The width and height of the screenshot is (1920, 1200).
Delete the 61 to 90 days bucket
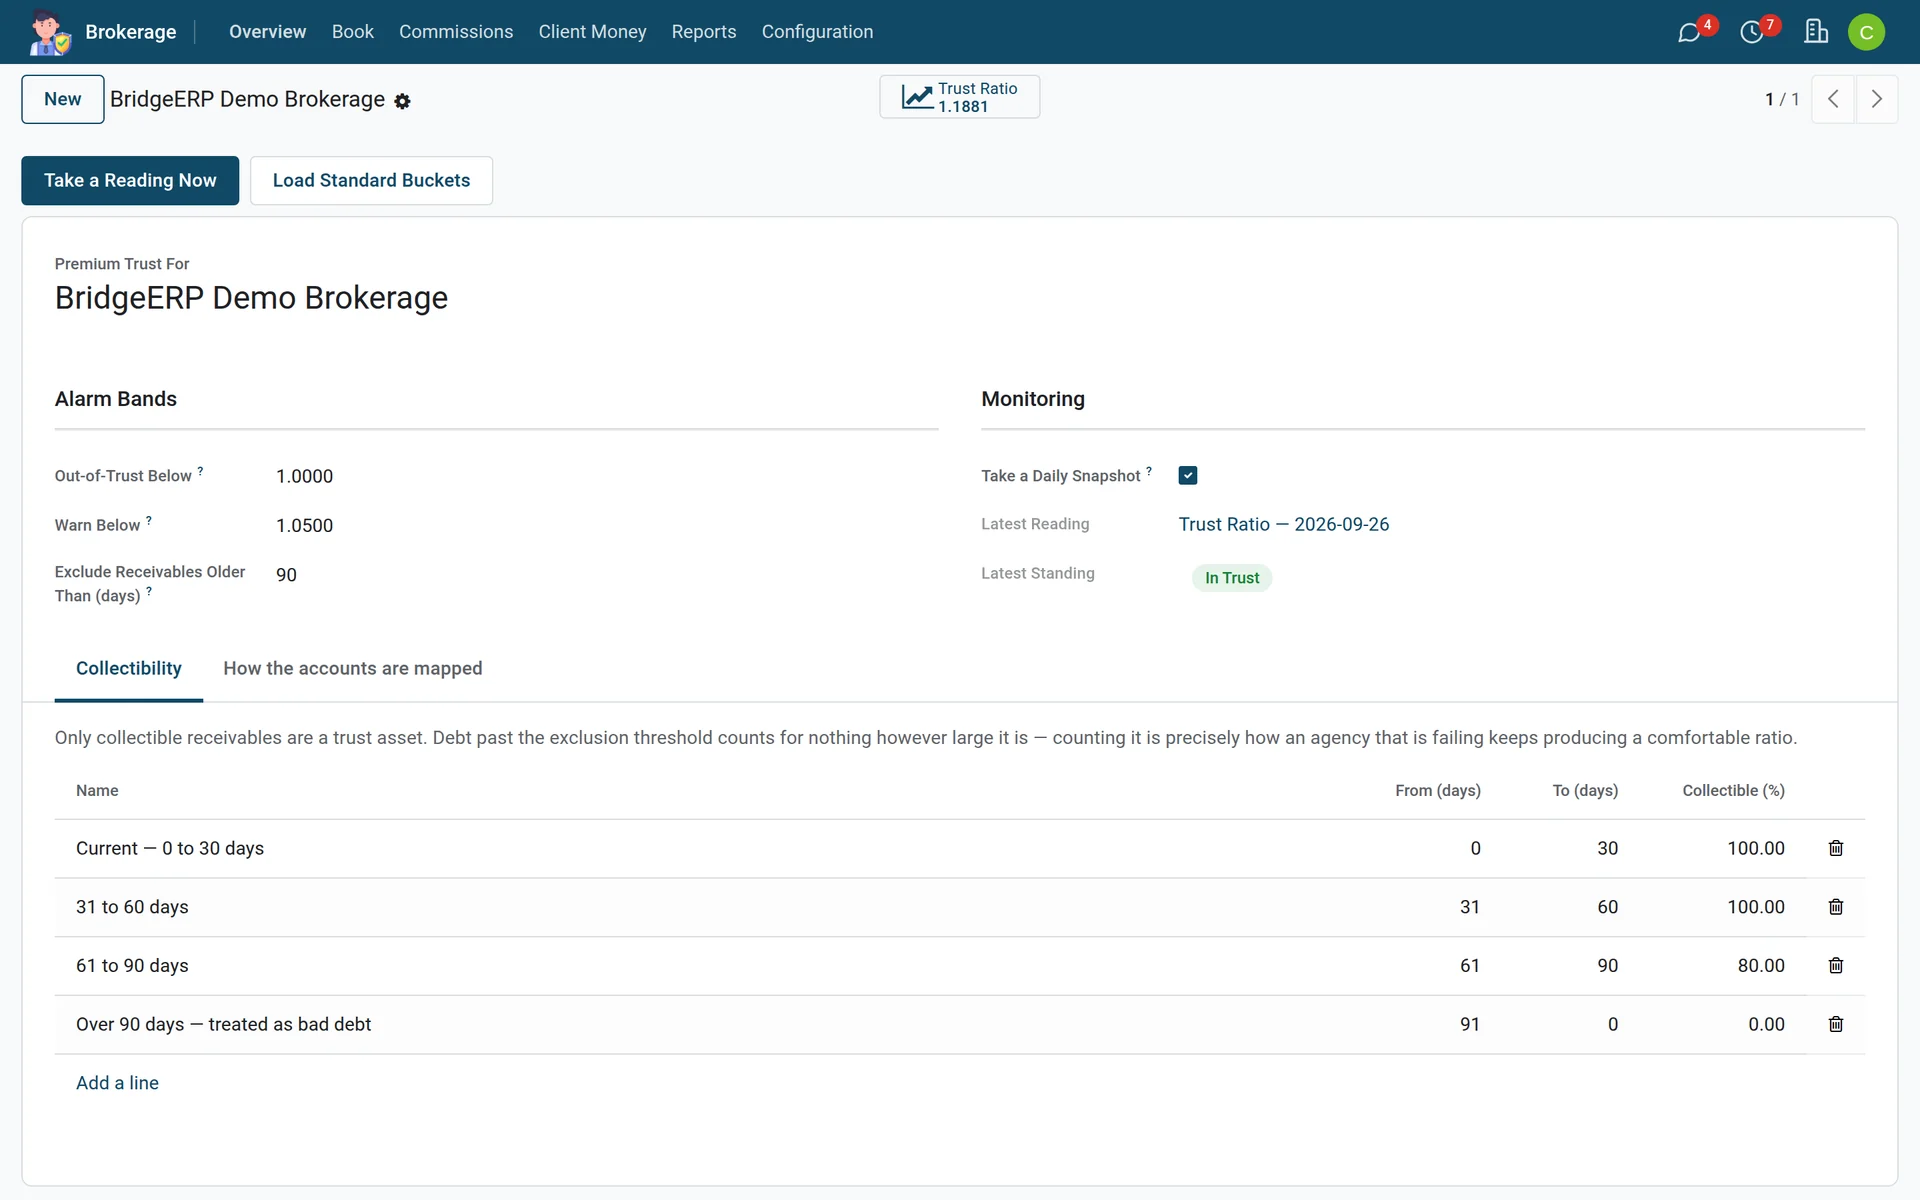(x=1836, y=966)
